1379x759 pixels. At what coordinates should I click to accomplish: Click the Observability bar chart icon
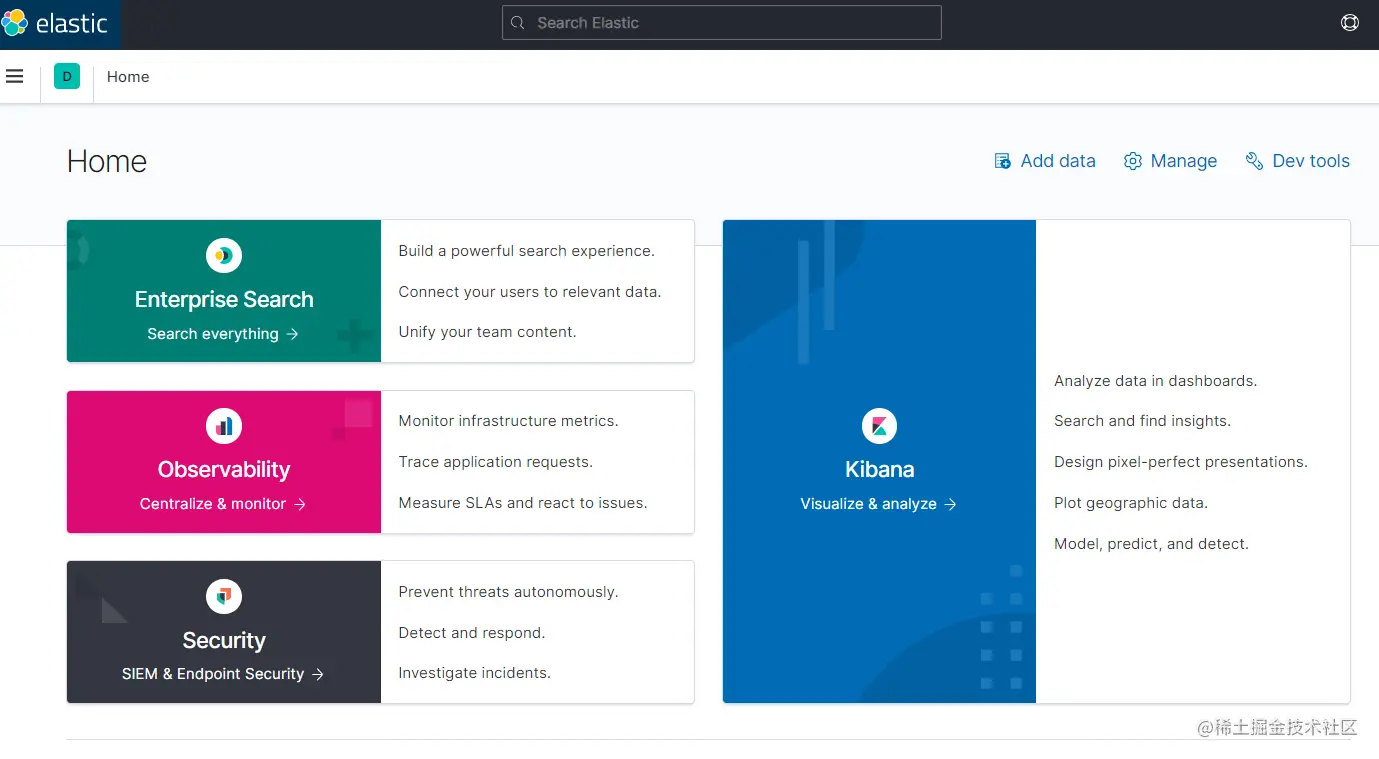pos(224,426)
